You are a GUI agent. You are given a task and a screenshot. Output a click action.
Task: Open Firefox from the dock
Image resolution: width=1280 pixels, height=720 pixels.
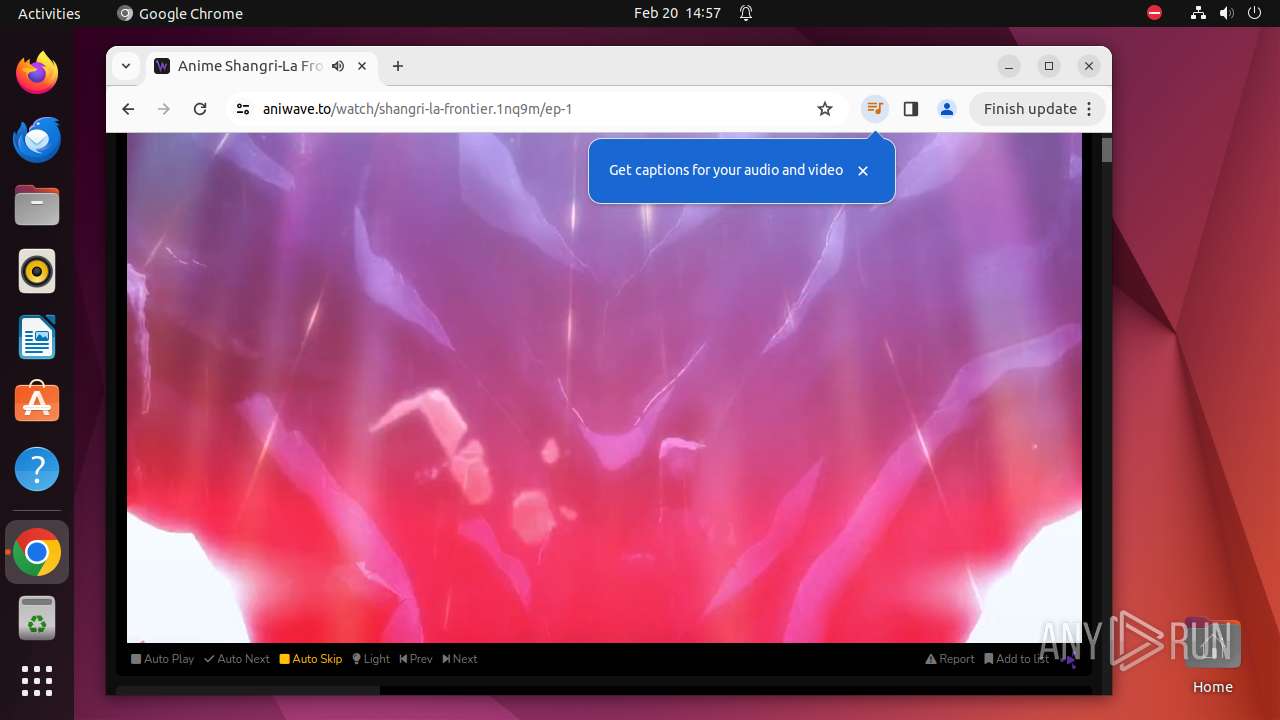[37, 73]
